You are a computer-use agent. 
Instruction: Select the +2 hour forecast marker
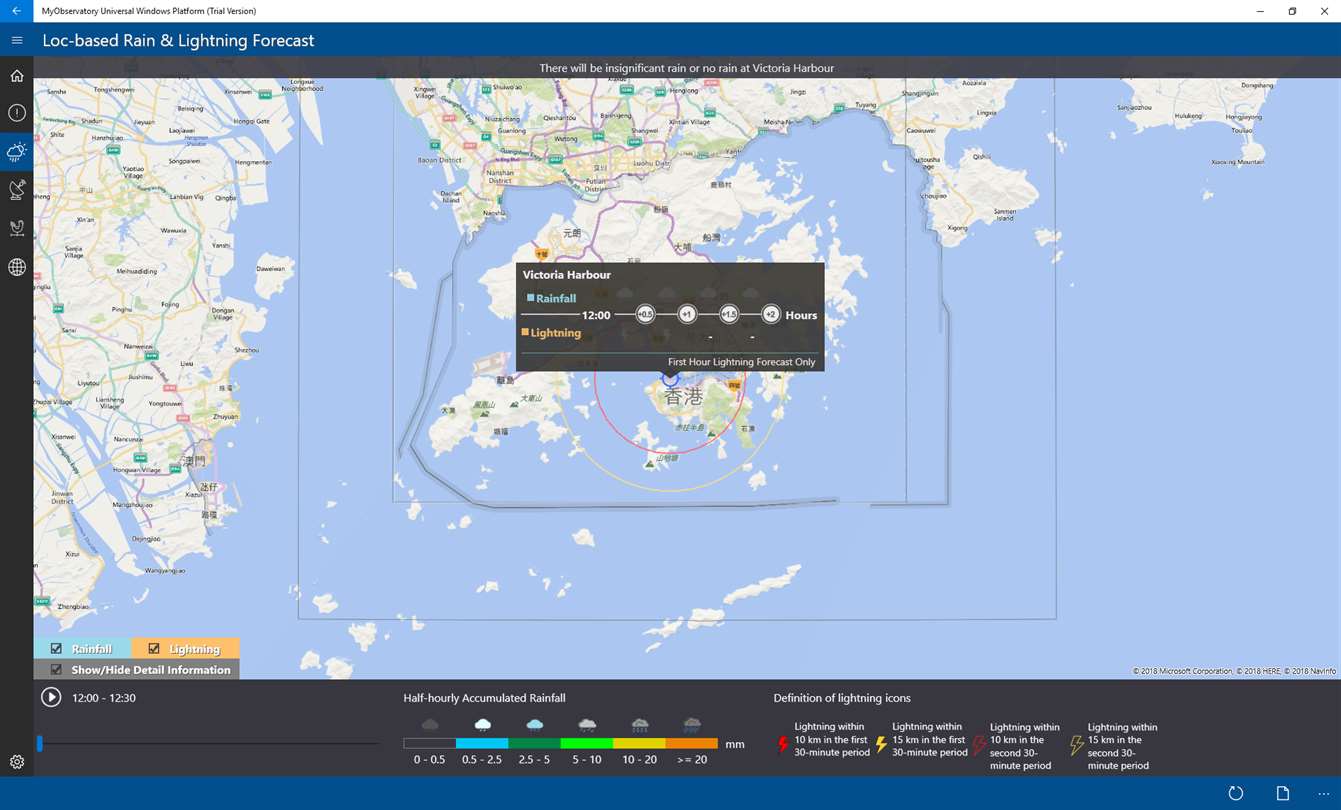click(771, 314)
